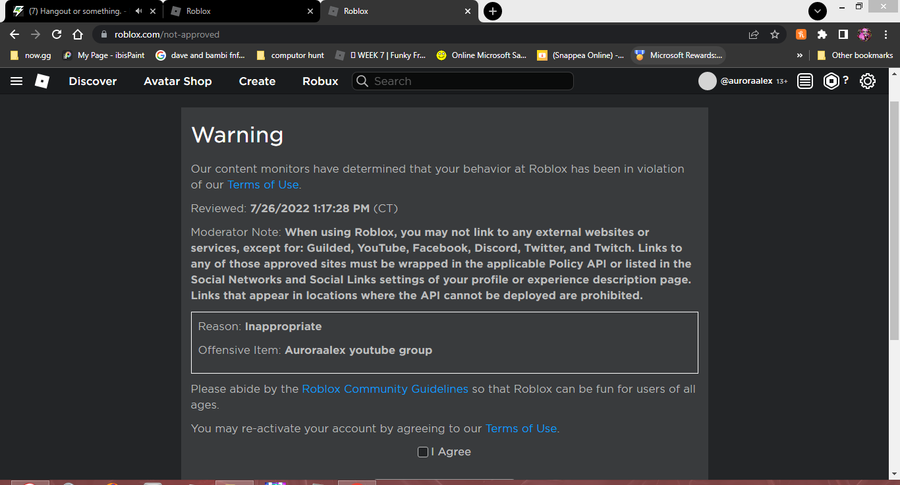This screenshot has height=485, width=900.
Task: Switch to the middle Roblox tab
Action: click(241, 11)
